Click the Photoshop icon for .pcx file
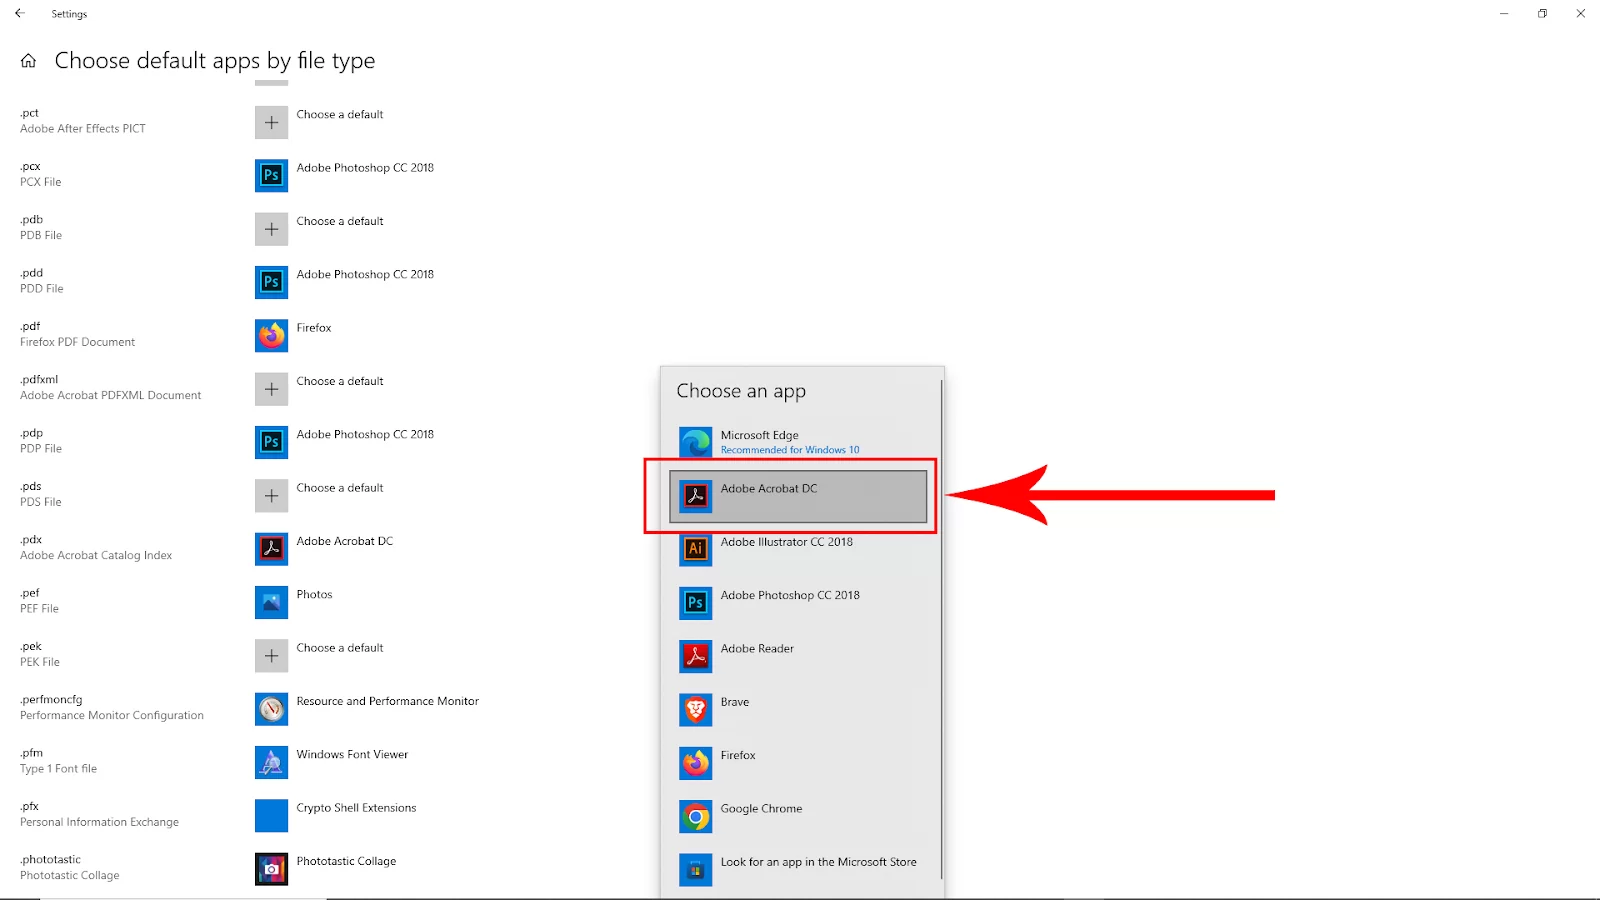 pyautogui.click(x=271, y=175)
